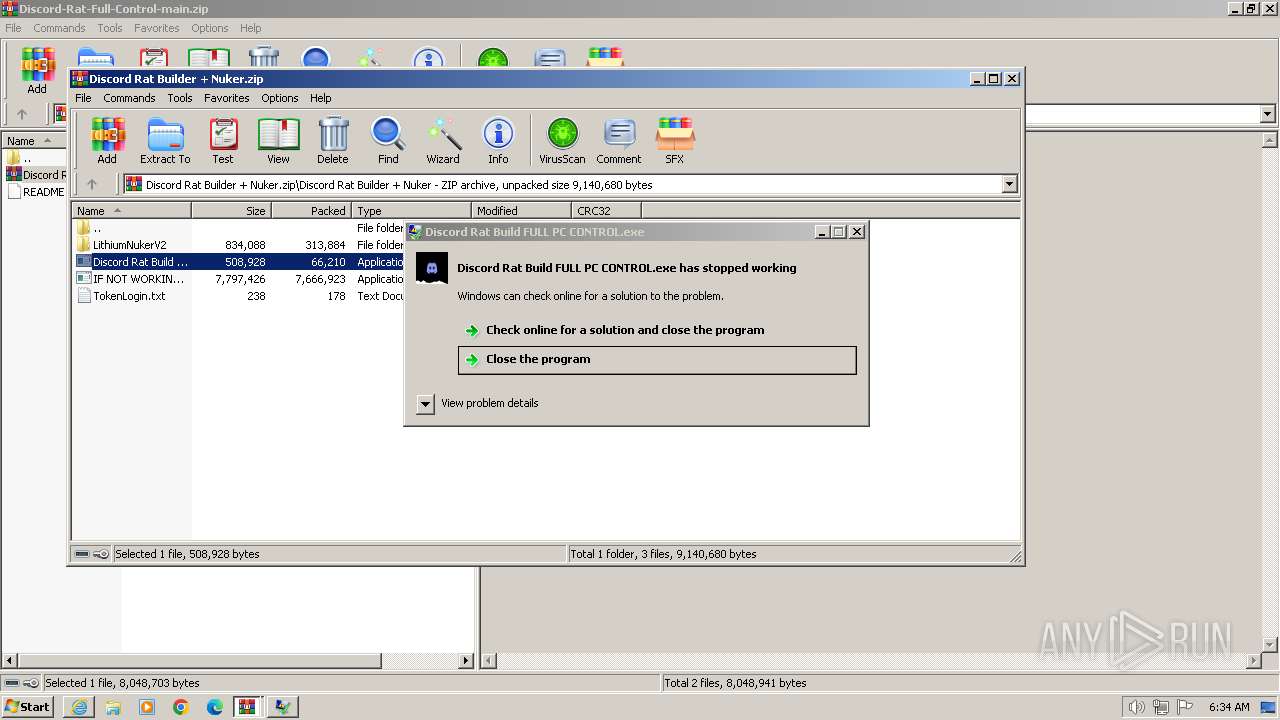Click the Action Center flag tray icon
Image resolution: width=1280 pixels, height=720 pixels.
tap(1184, 707)
